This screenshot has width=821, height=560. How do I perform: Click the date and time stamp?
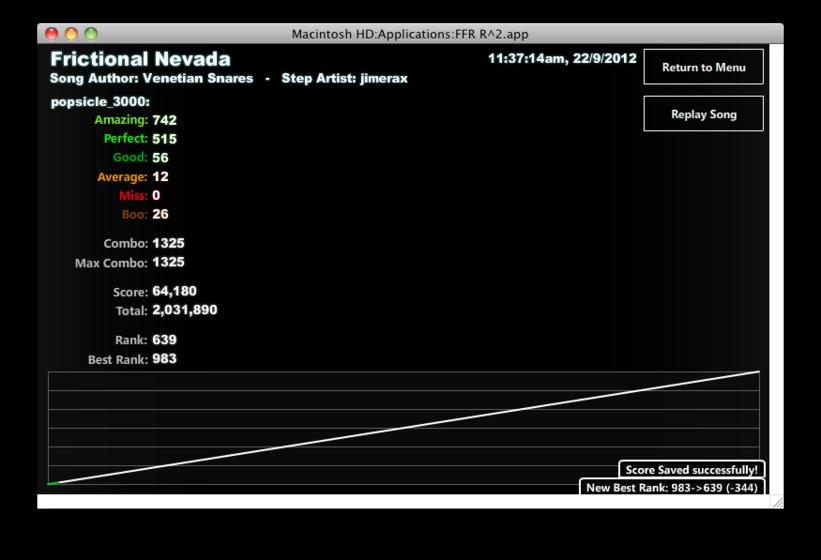coord(562,59)
